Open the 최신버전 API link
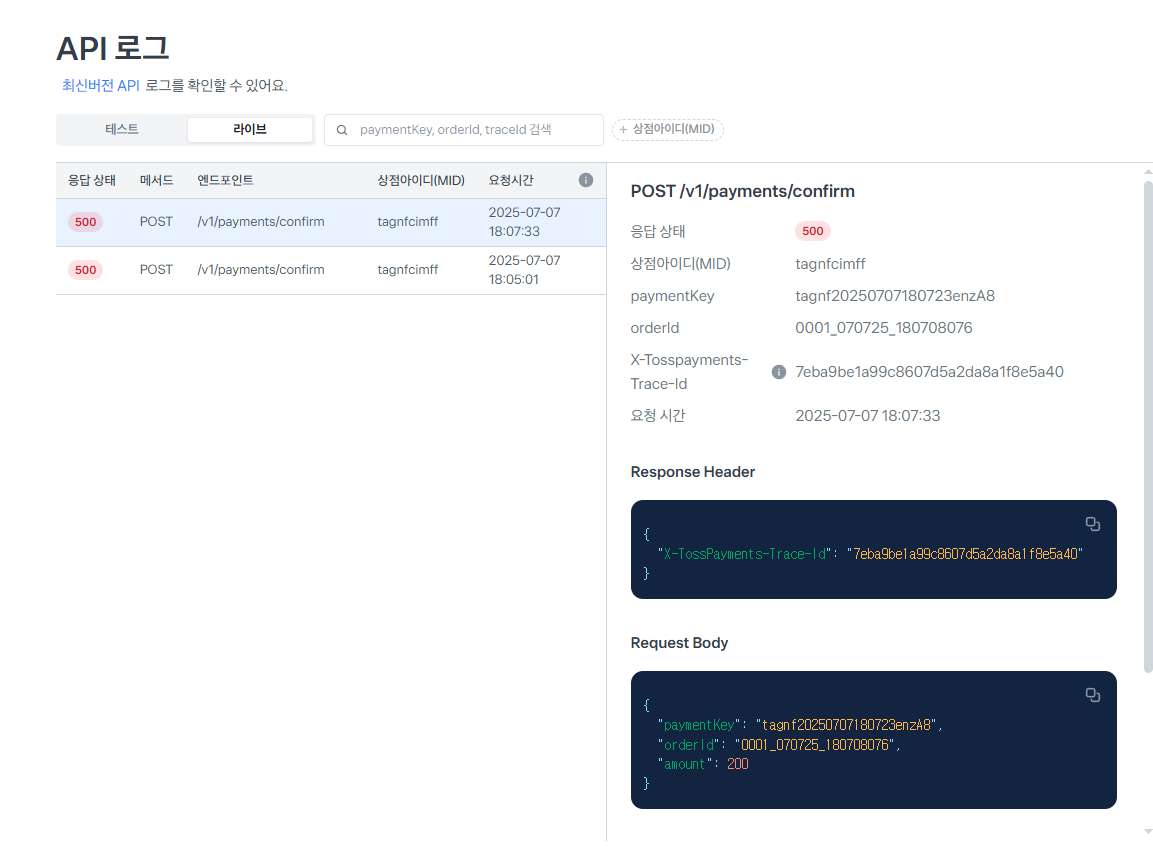 [101, 85]
